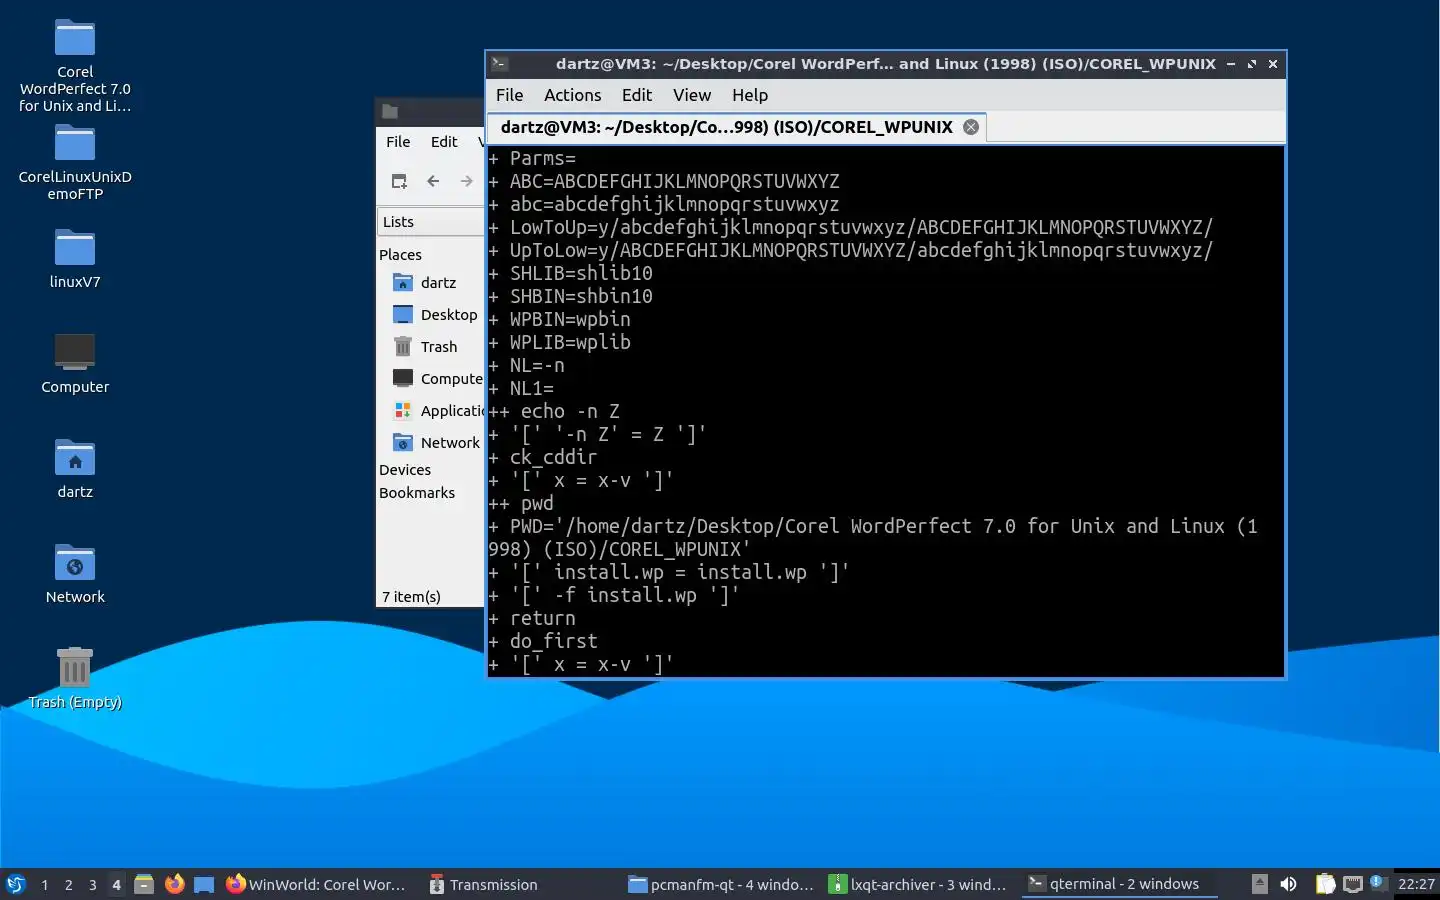Open the Network desktop icon

point(75,573)
